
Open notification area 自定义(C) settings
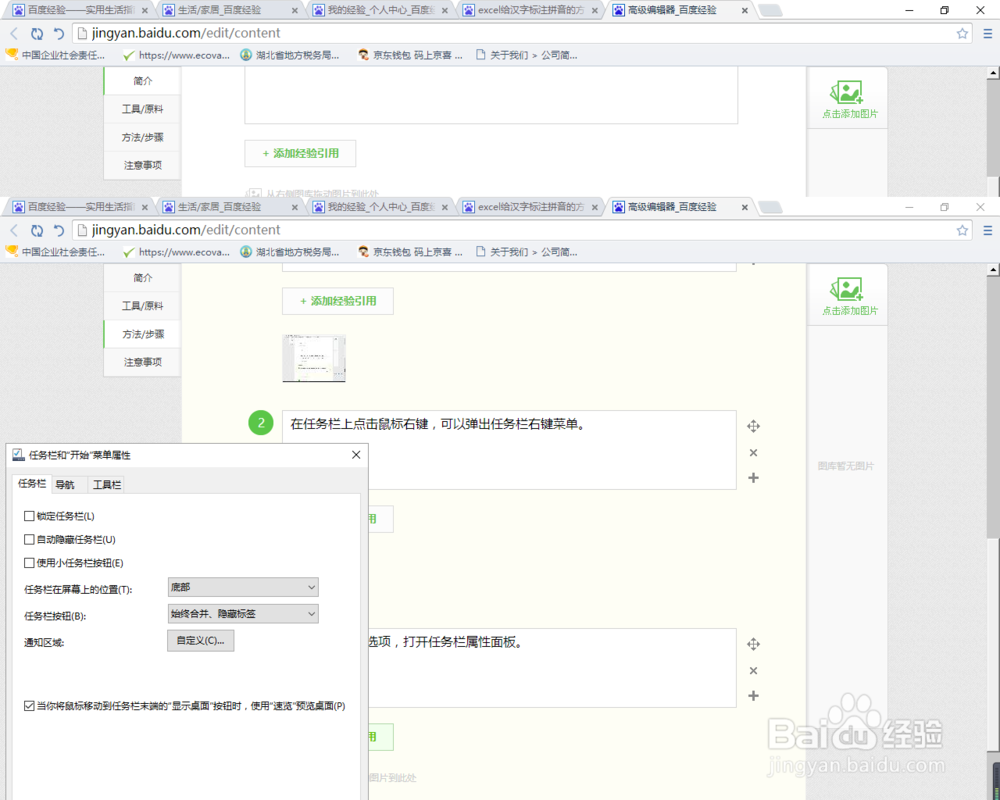[x=200, y=640]
